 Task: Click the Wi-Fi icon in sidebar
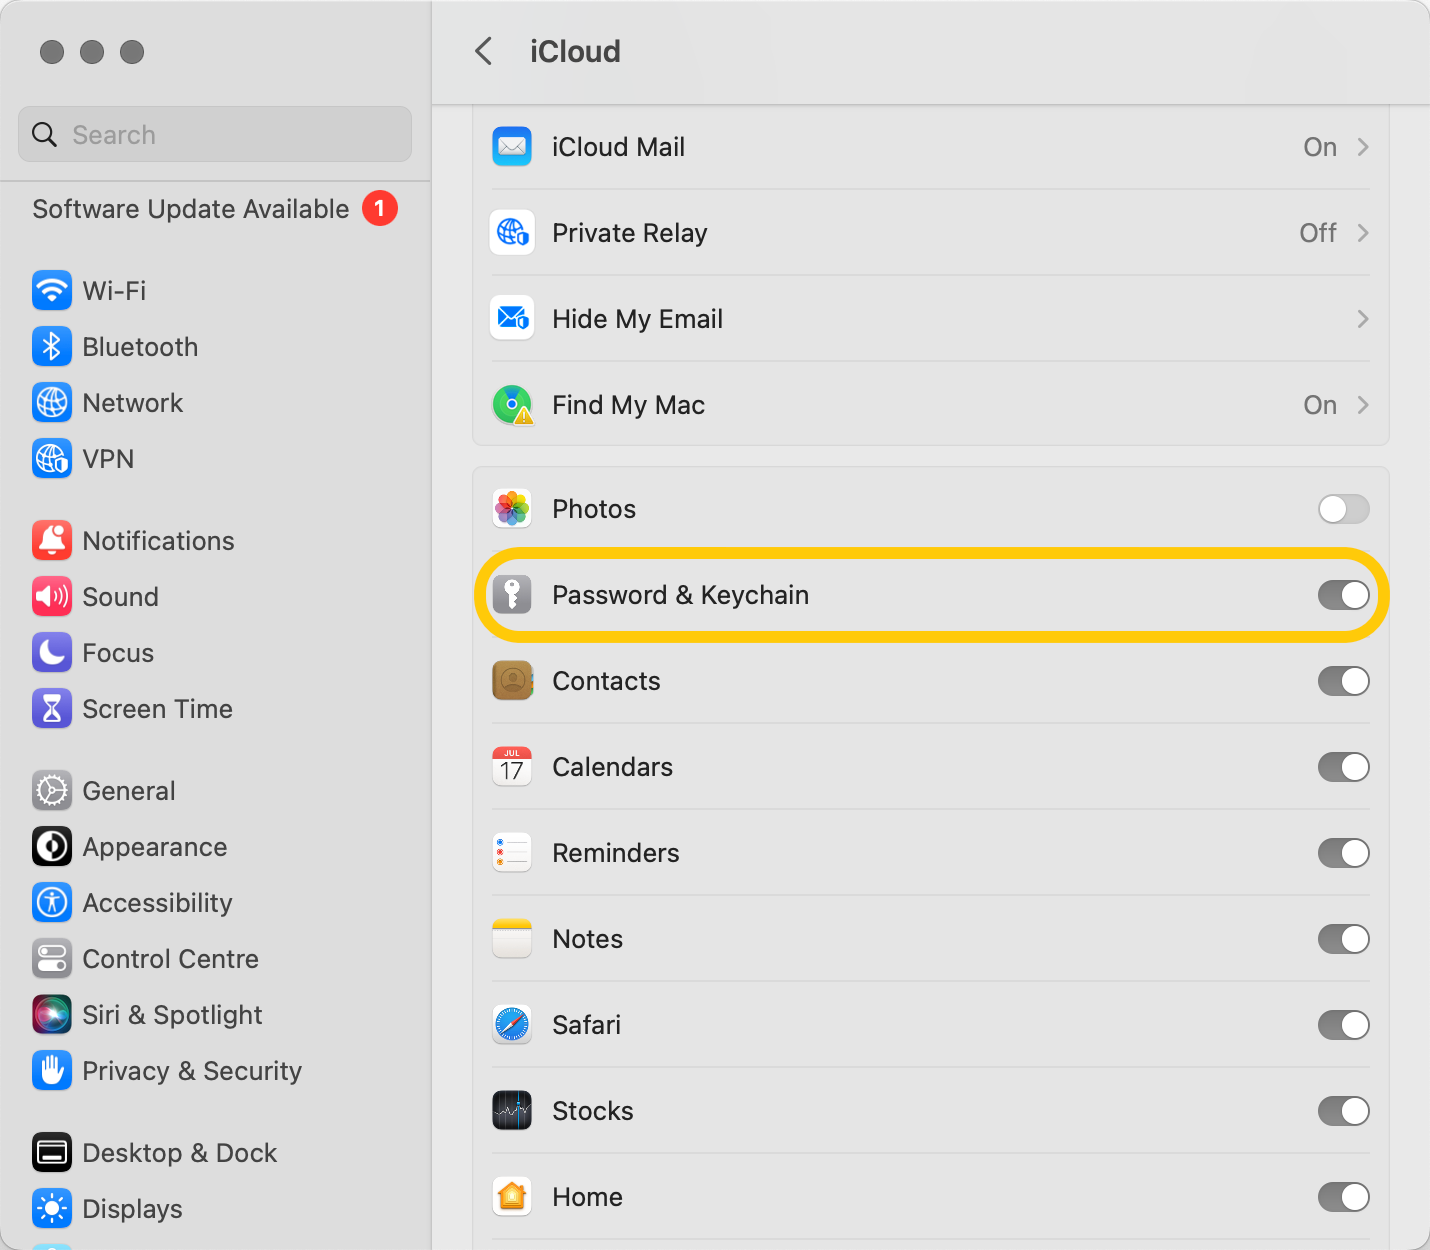52,291
